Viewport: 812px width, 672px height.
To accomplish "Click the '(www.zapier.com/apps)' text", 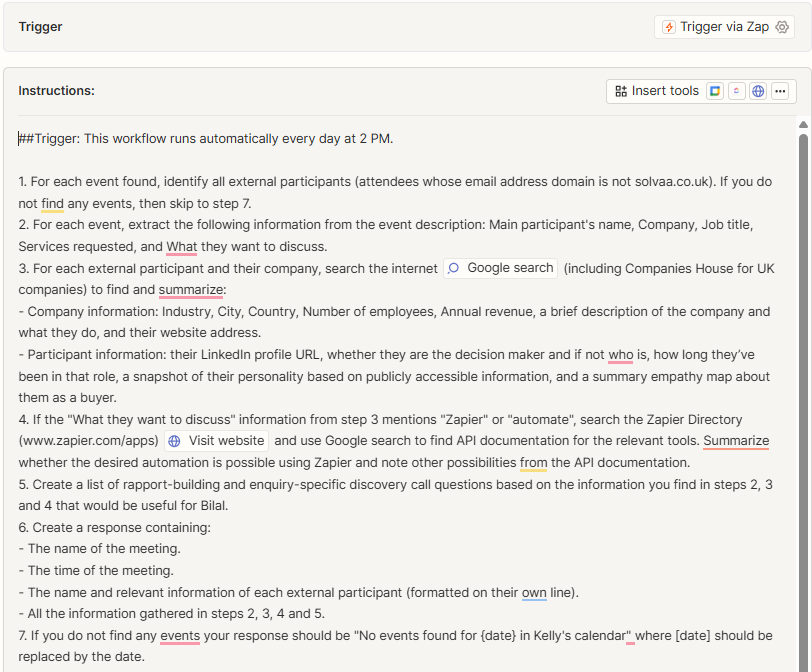I will pos(89,441).
